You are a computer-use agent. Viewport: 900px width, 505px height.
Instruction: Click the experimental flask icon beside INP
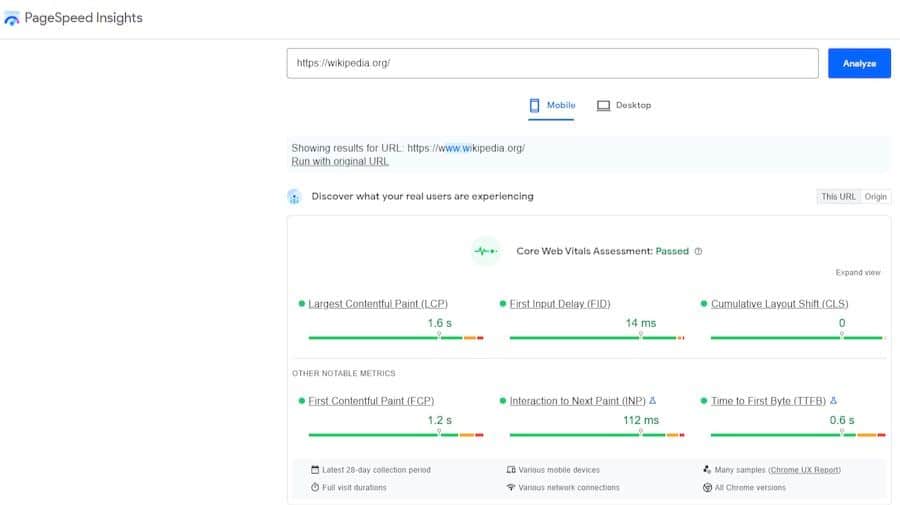(x=653, y=400)
